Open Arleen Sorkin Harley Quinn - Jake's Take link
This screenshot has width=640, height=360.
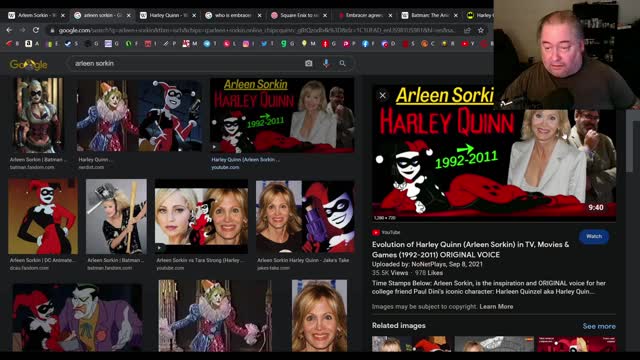tap(303, 260)
